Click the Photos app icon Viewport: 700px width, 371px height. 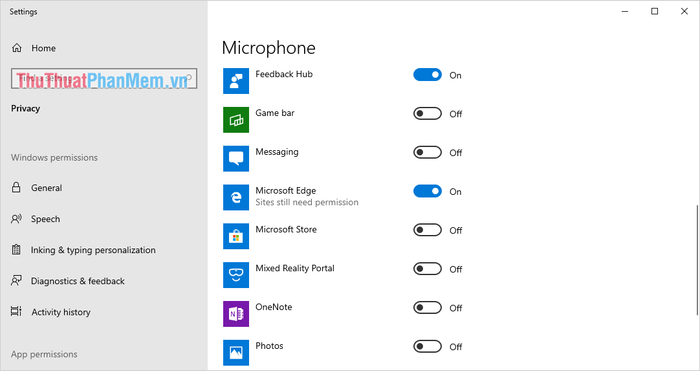tap(236, 353)
